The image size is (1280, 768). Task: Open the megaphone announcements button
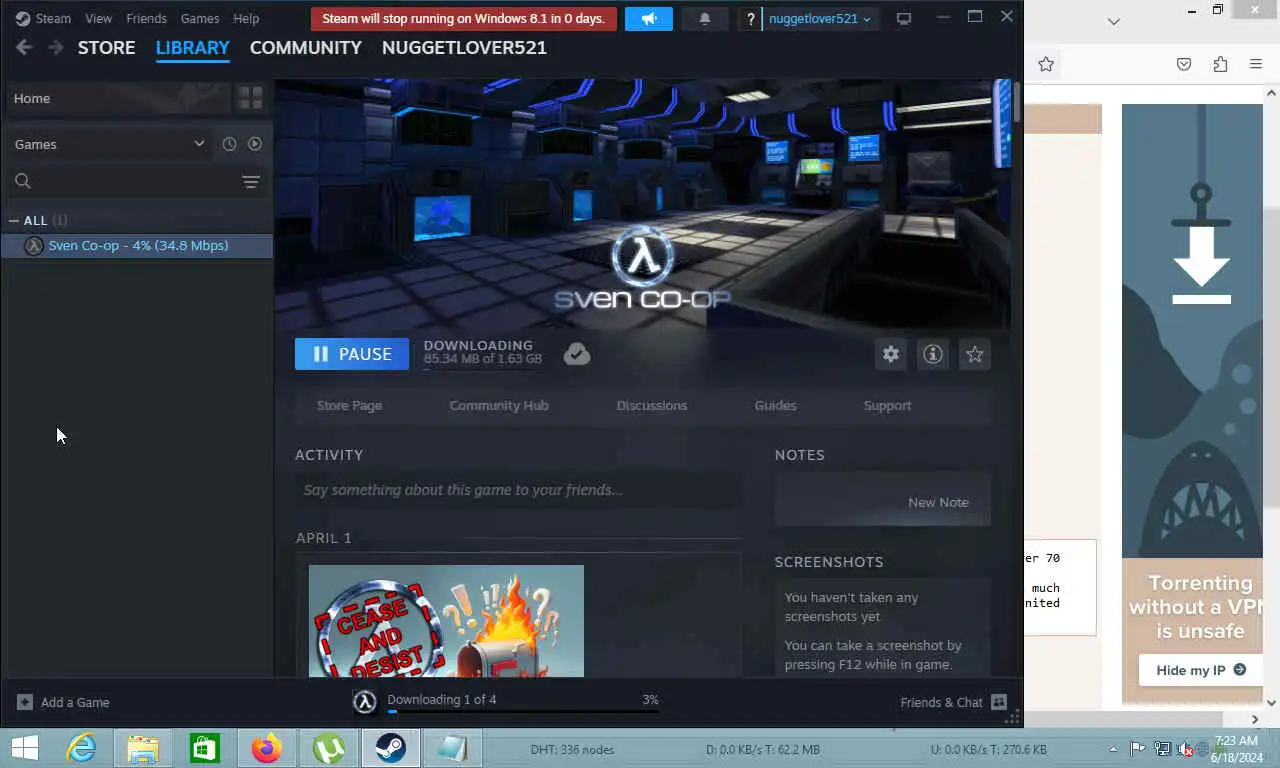649,19
